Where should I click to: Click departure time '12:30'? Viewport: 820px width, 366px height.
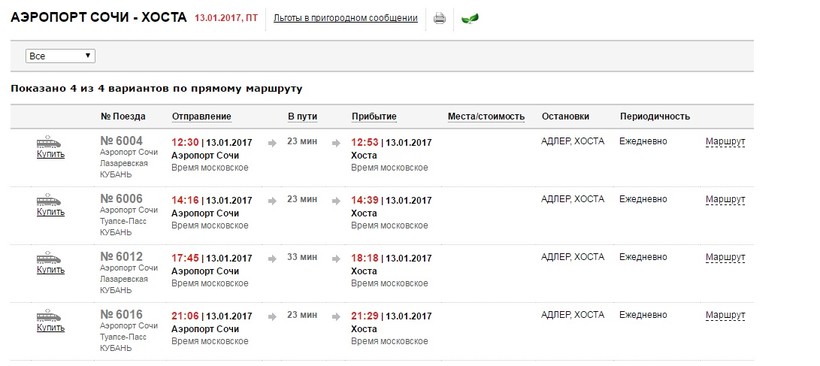tap(185, 143)
